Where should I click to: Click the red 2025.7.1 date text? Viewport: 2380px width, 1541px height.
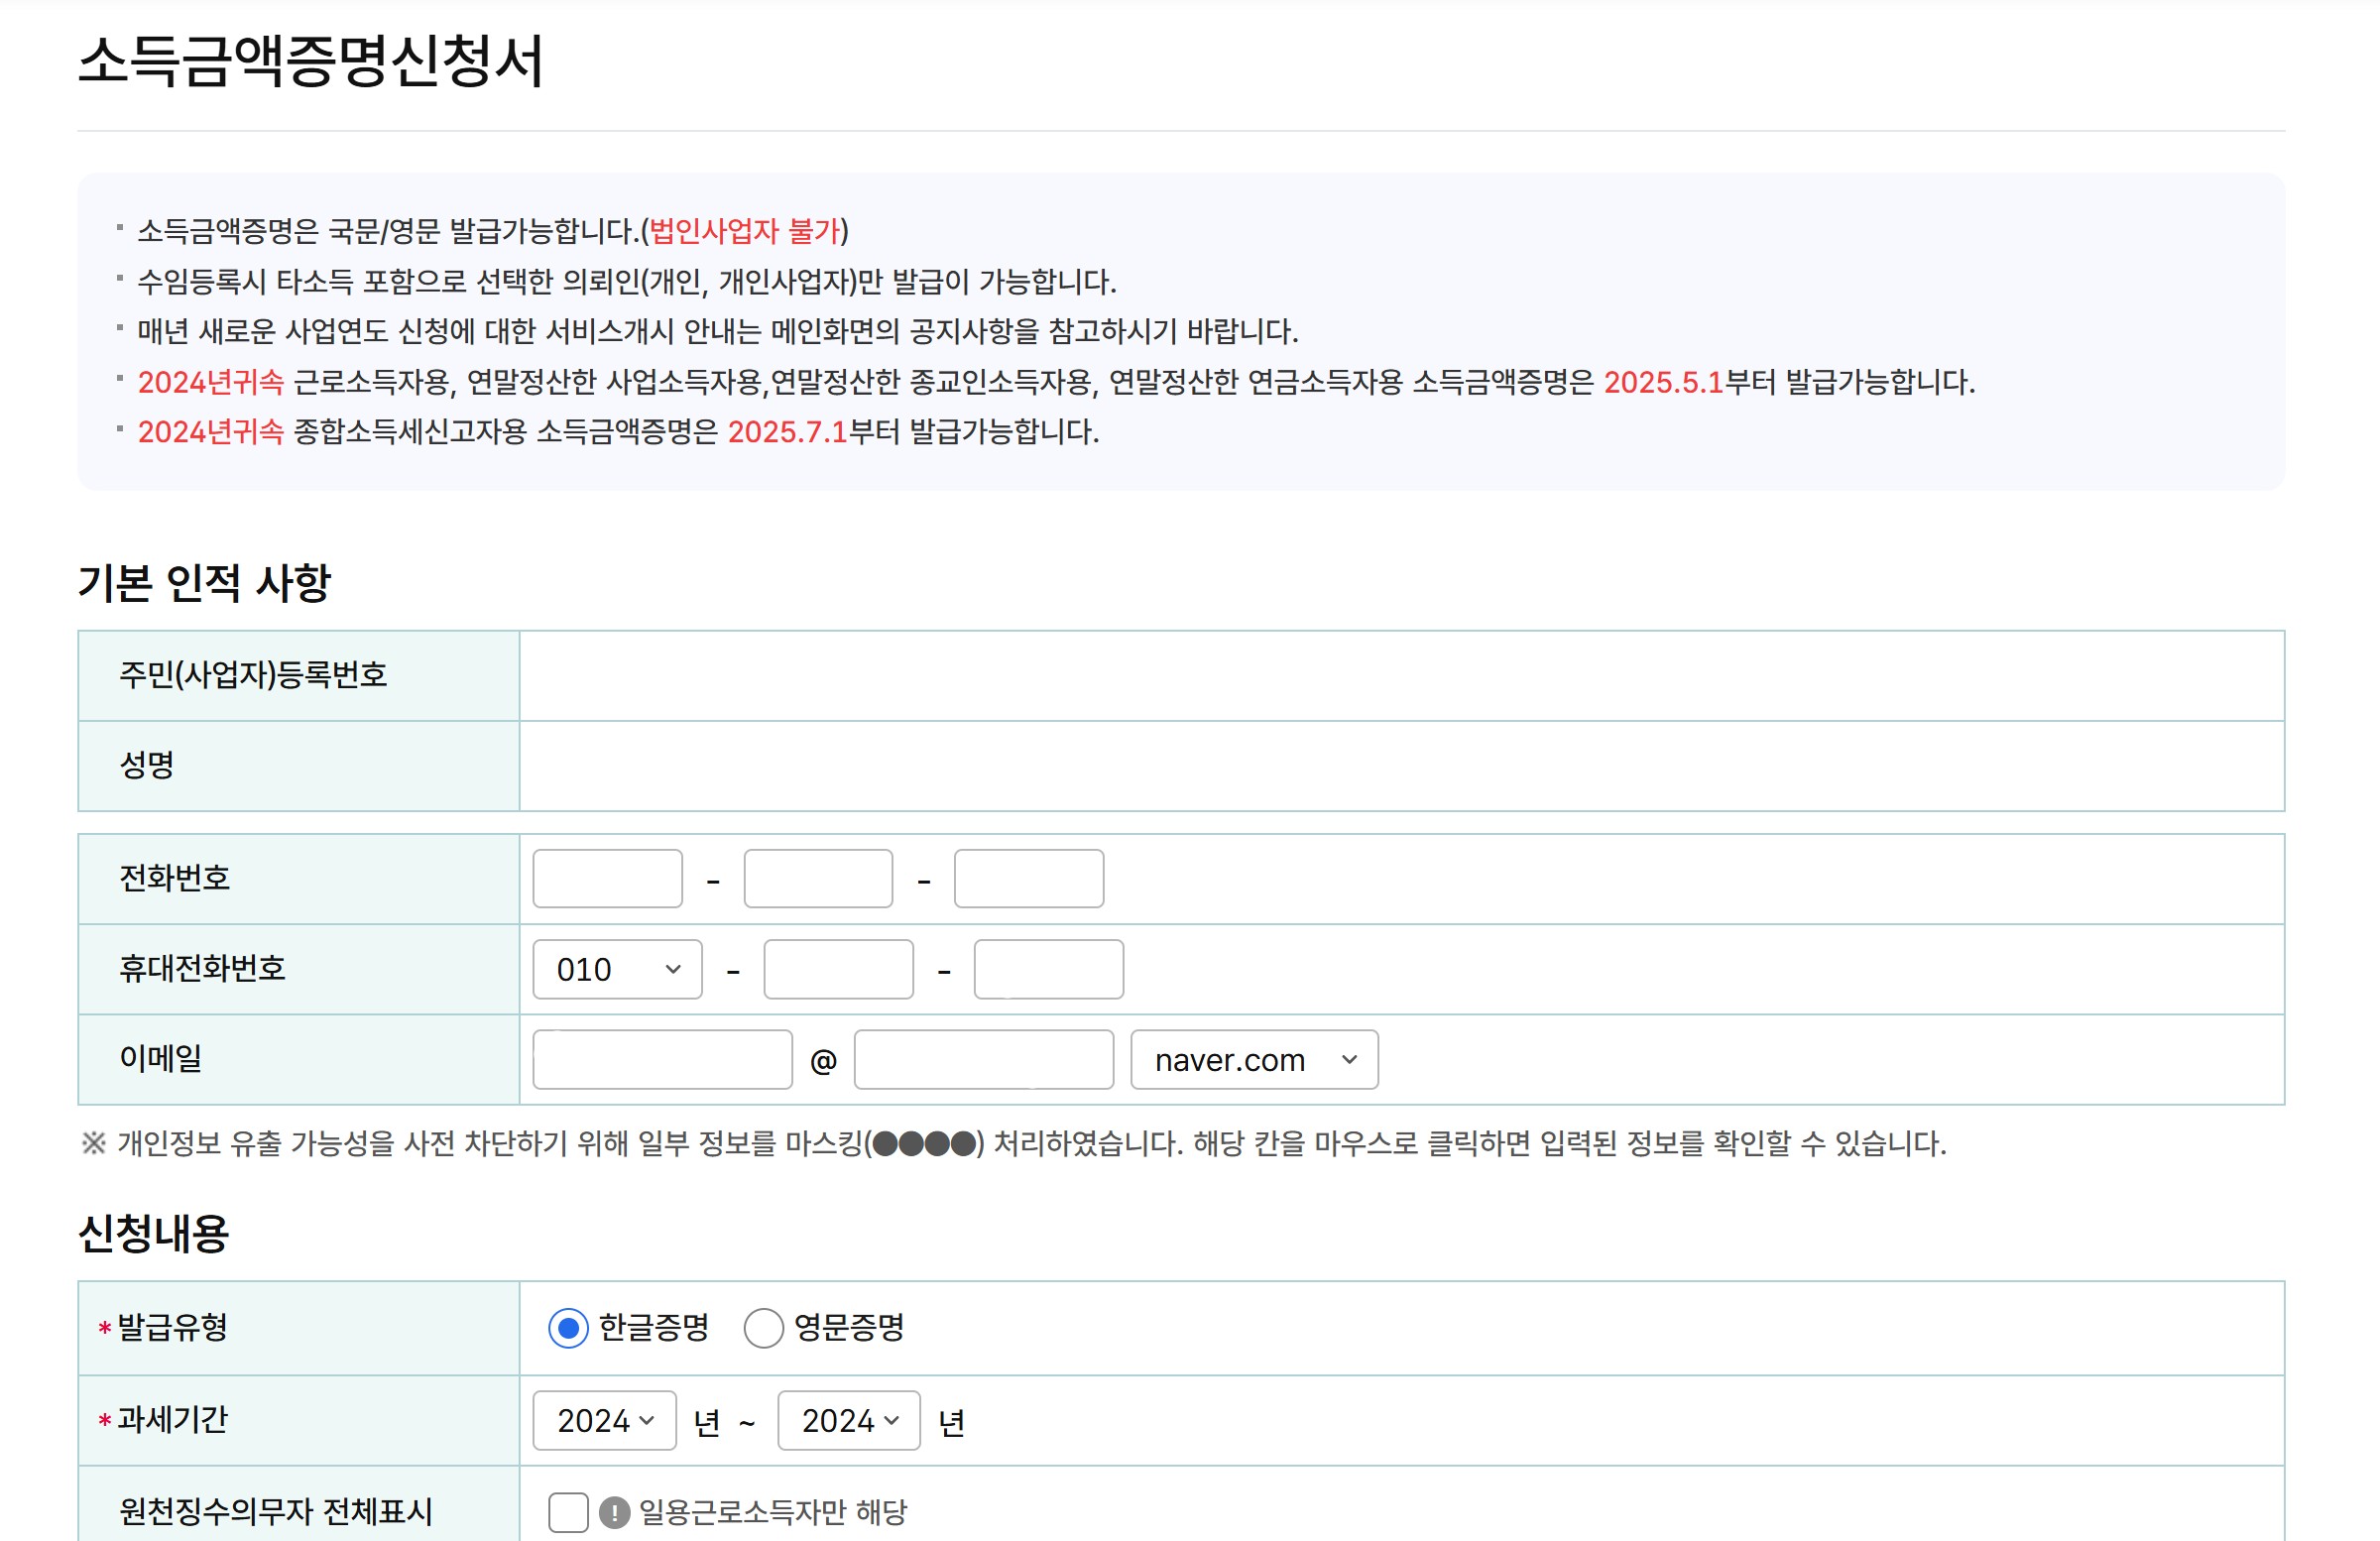pos(787,432)
